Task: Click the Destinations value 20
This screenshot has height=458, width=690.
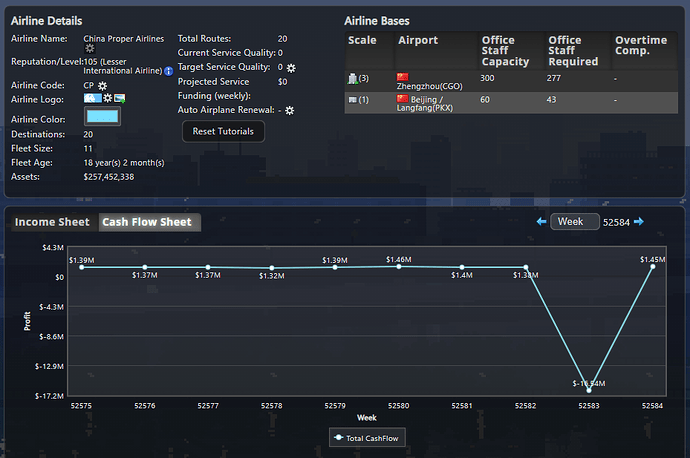Action: click(88, 135)
